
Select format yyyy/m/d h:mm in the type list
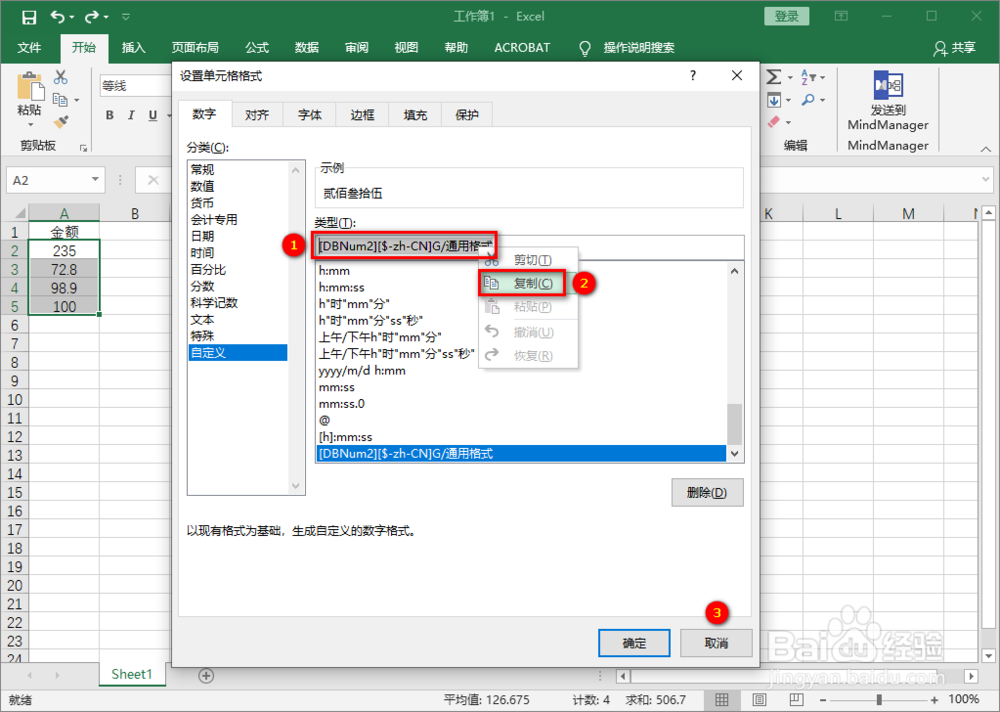[521, 371]
